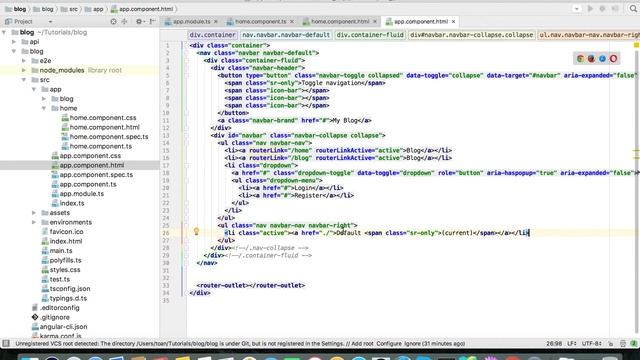
Task: Click the Project panel settings gear icon
Action: [139, 22]
